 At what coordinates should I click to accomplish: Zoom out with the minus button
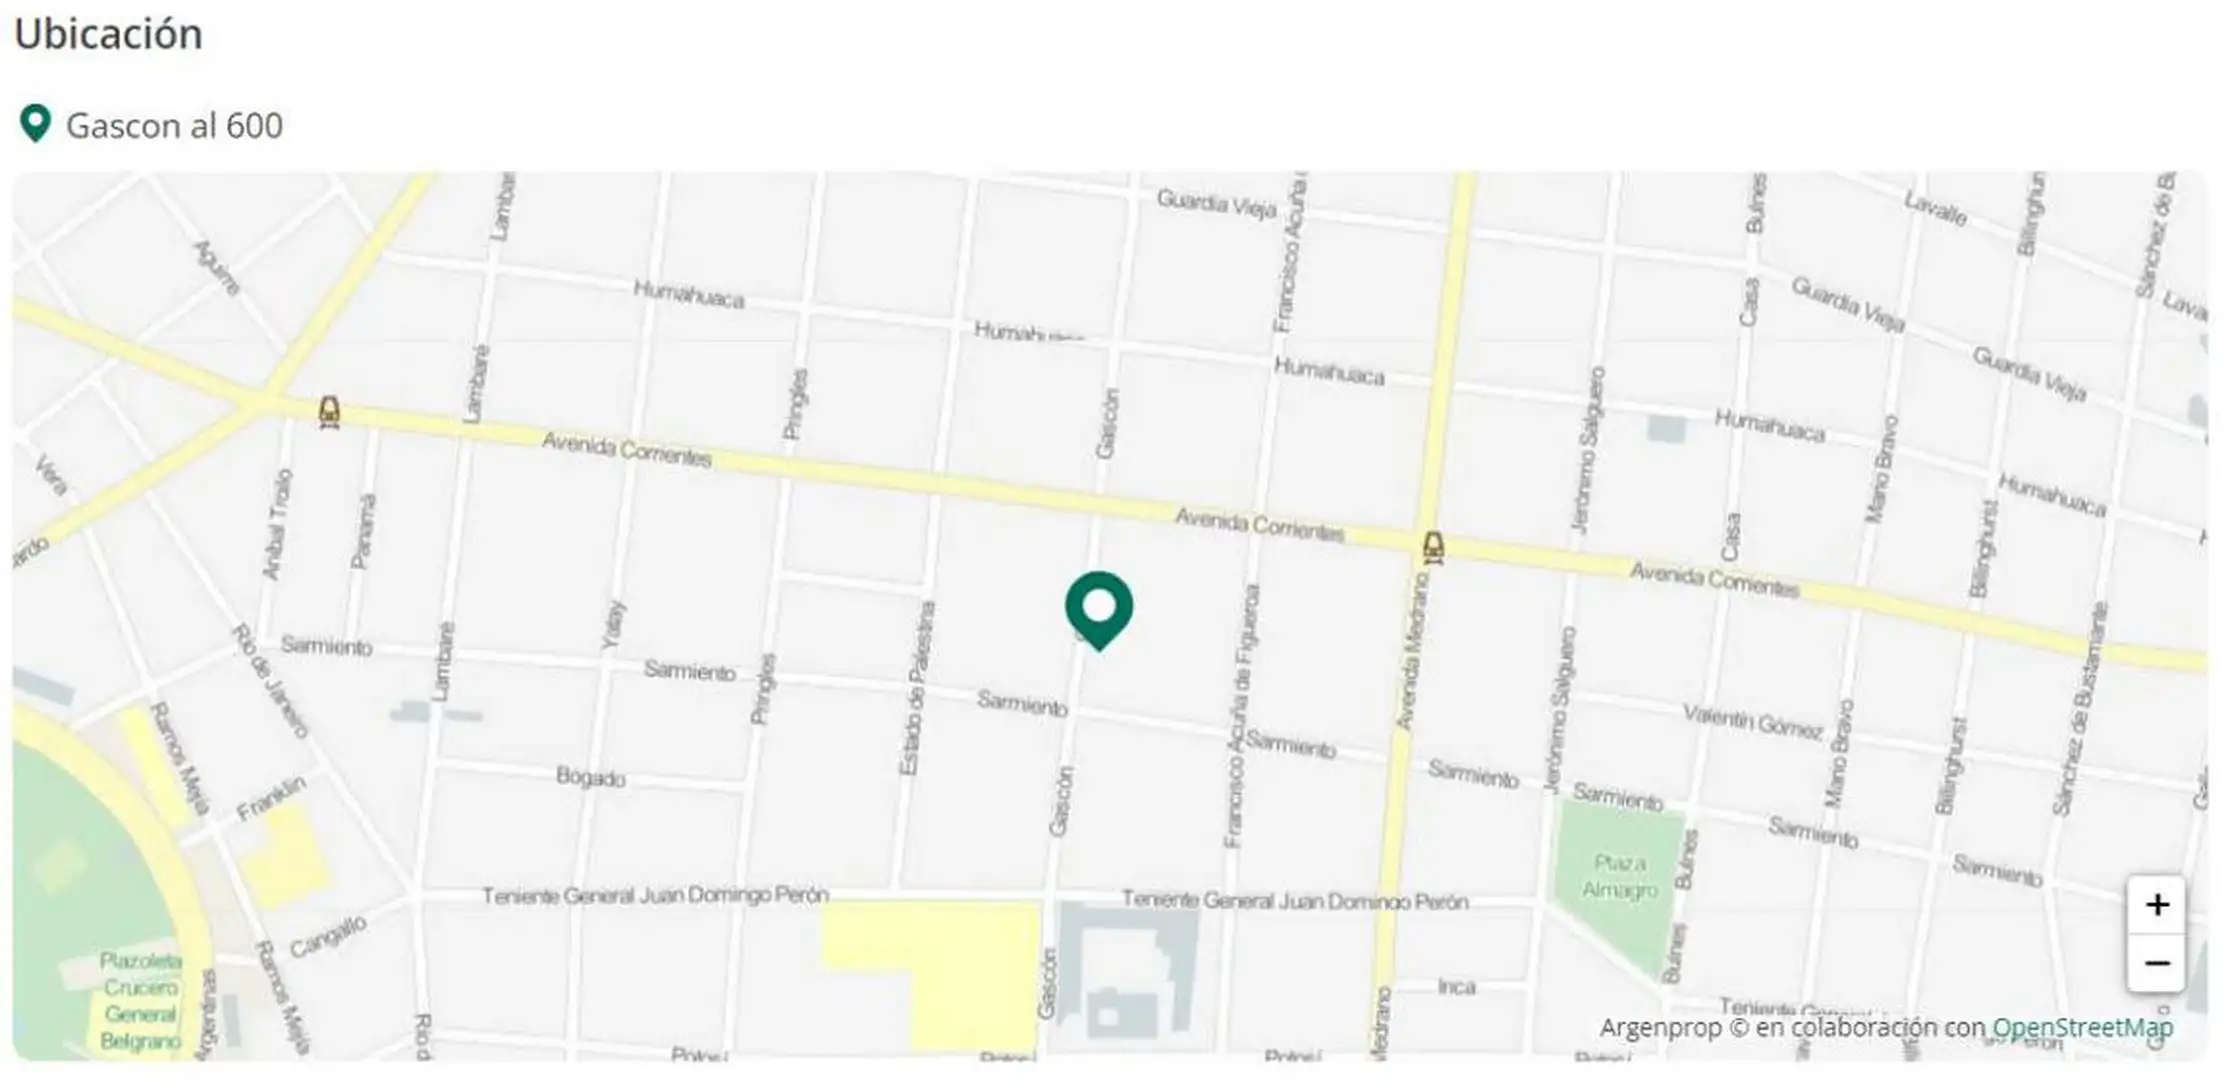click(2156, 963)
